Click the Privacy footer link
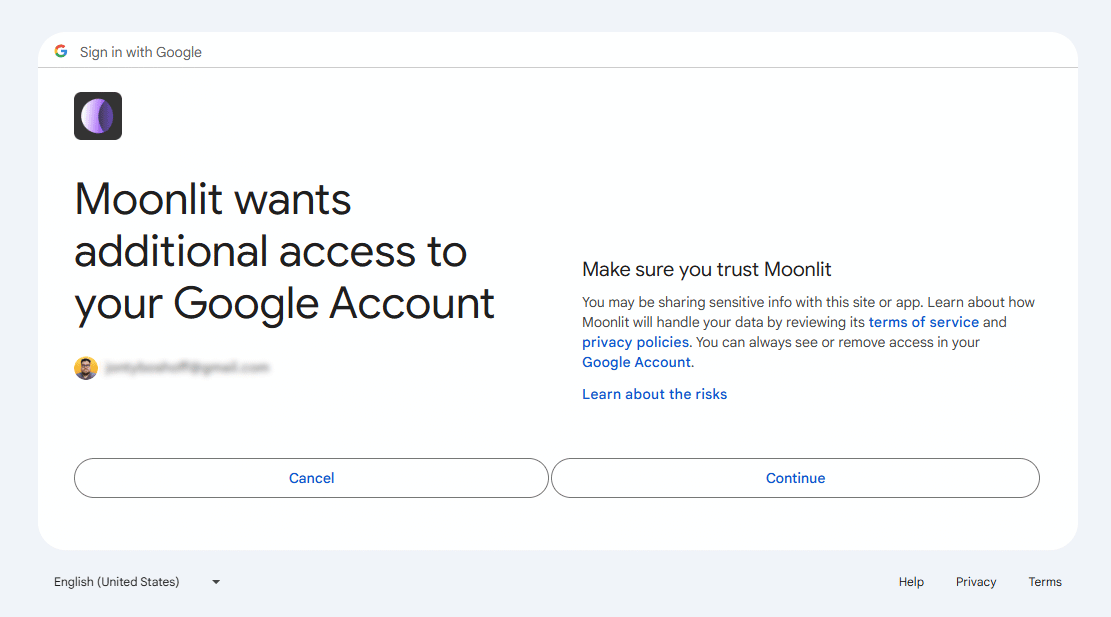 976,581
